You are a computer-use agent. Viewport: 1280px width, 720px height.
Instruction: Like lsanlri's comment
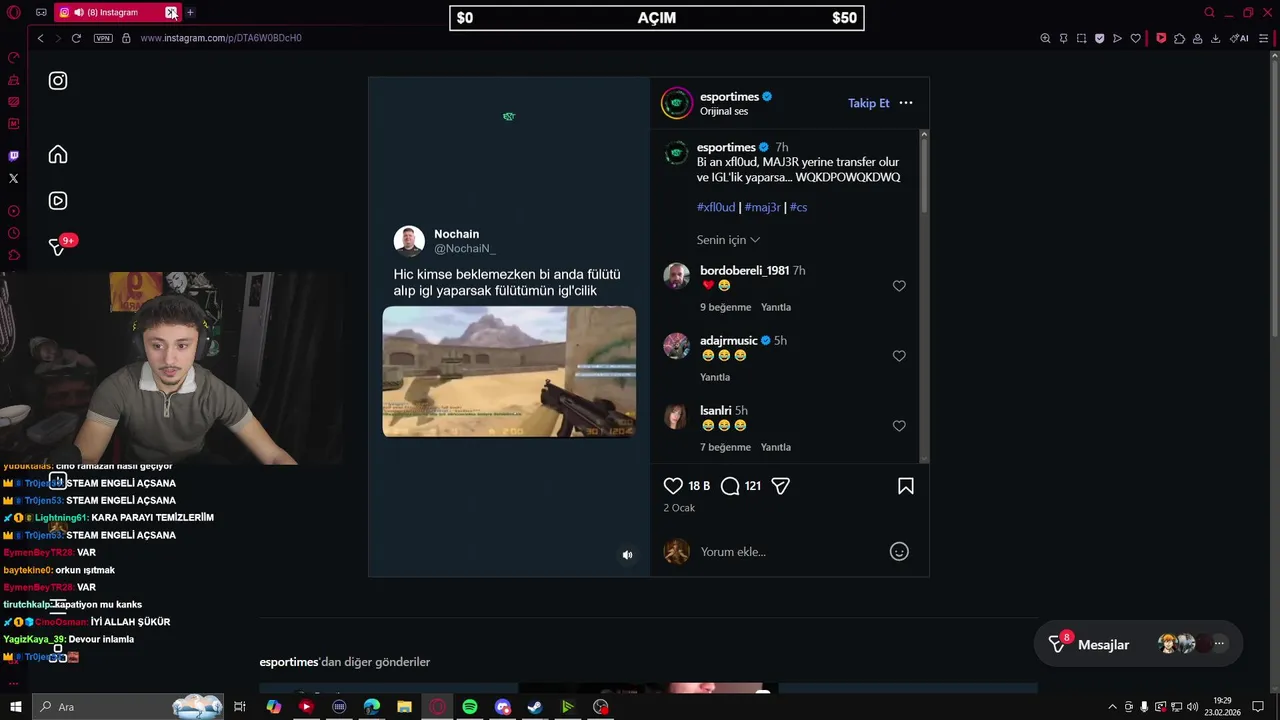899,426
